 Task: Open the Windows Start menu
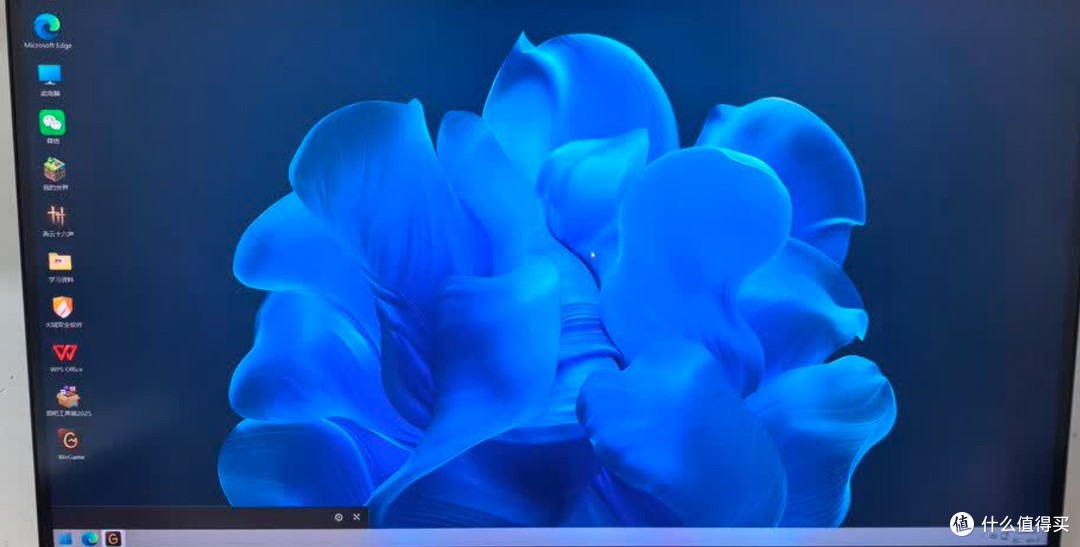(66, 539)
